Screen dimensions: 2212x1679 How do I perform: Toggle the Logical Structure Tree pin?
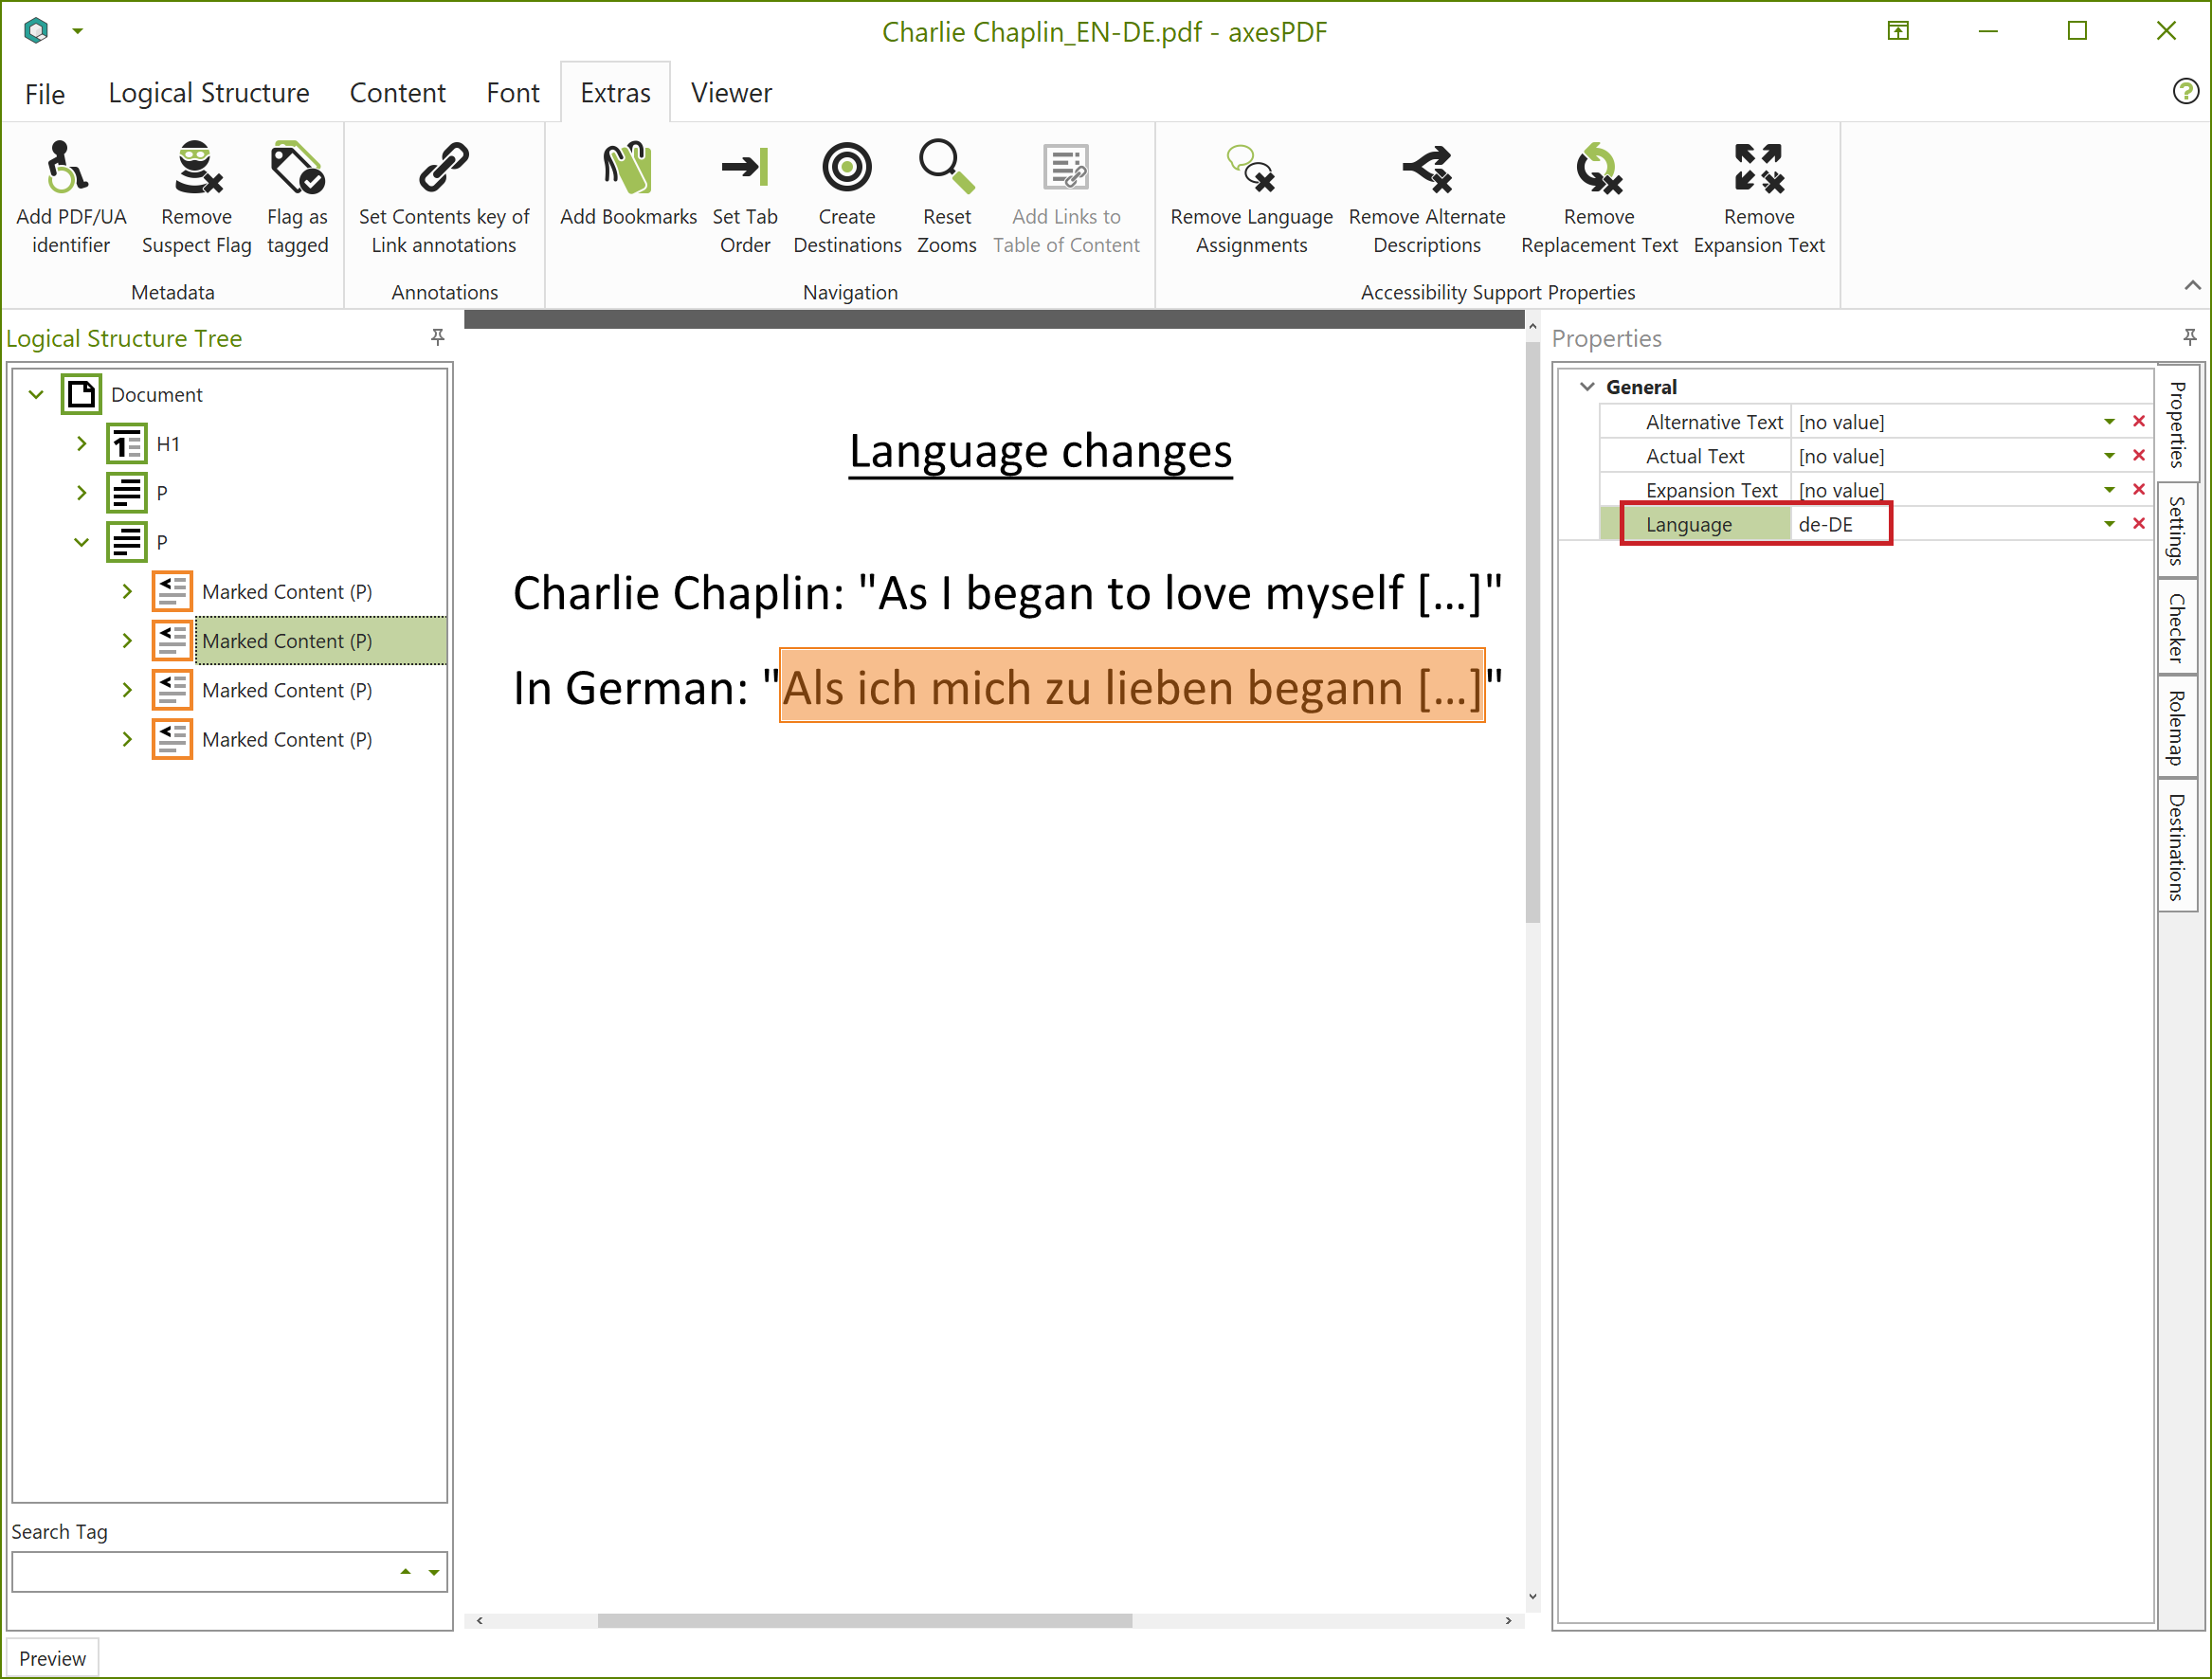point(438,338)
